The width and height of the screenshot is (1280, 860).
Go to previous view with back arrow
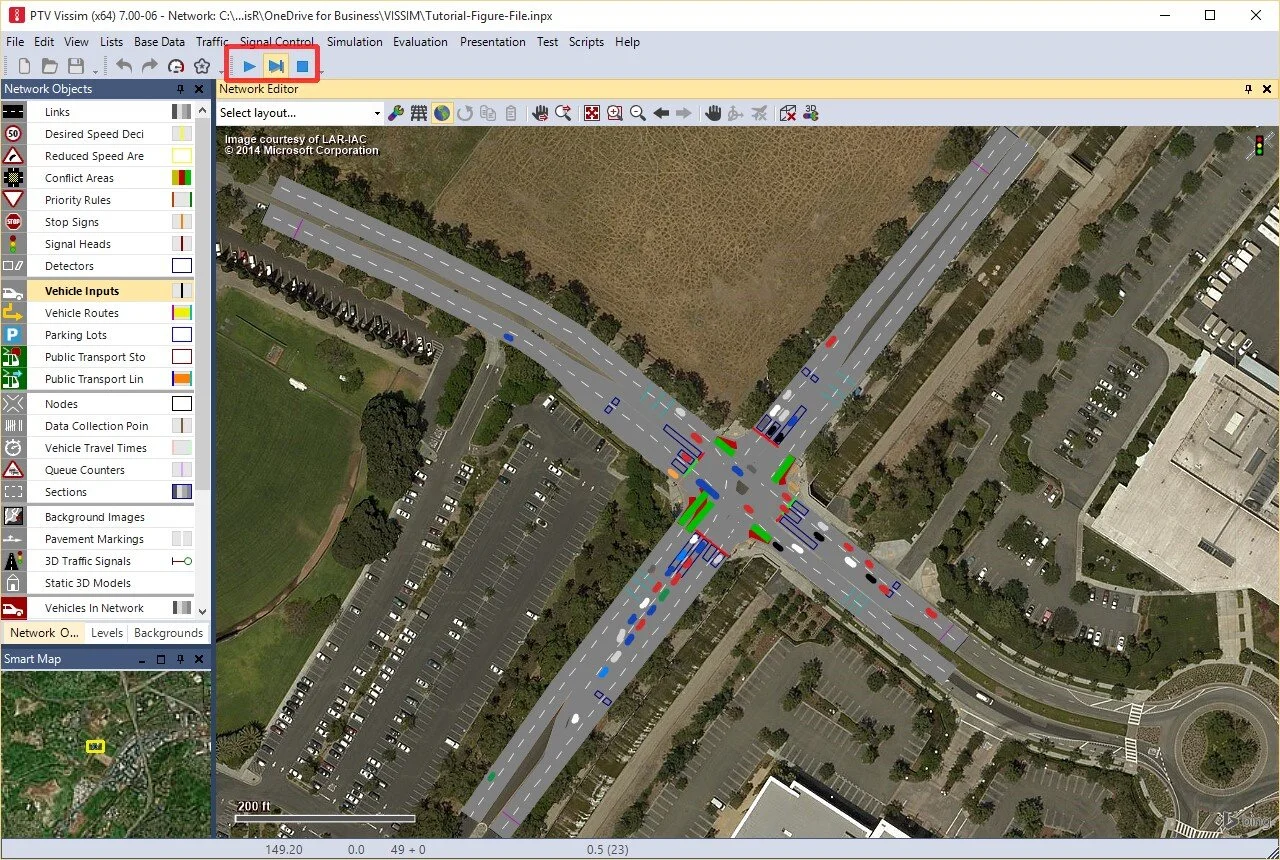[661, 113]
